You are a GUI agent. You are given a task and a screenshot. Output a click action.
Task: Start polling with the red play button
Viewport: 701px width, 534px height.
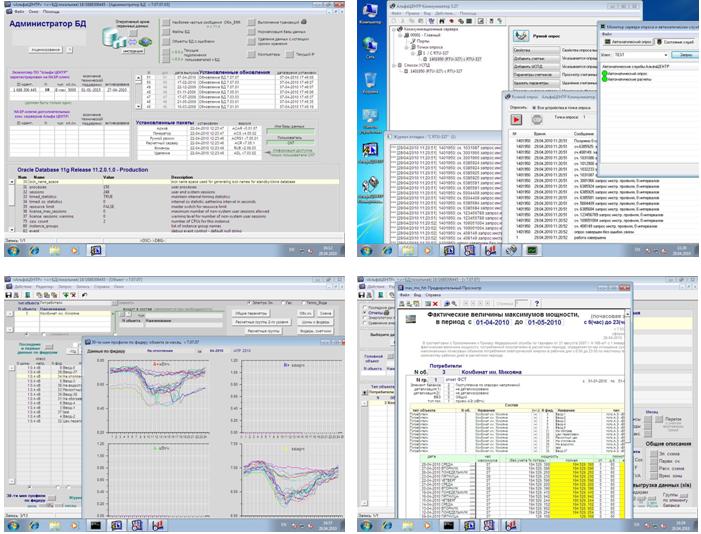[516, 119]
